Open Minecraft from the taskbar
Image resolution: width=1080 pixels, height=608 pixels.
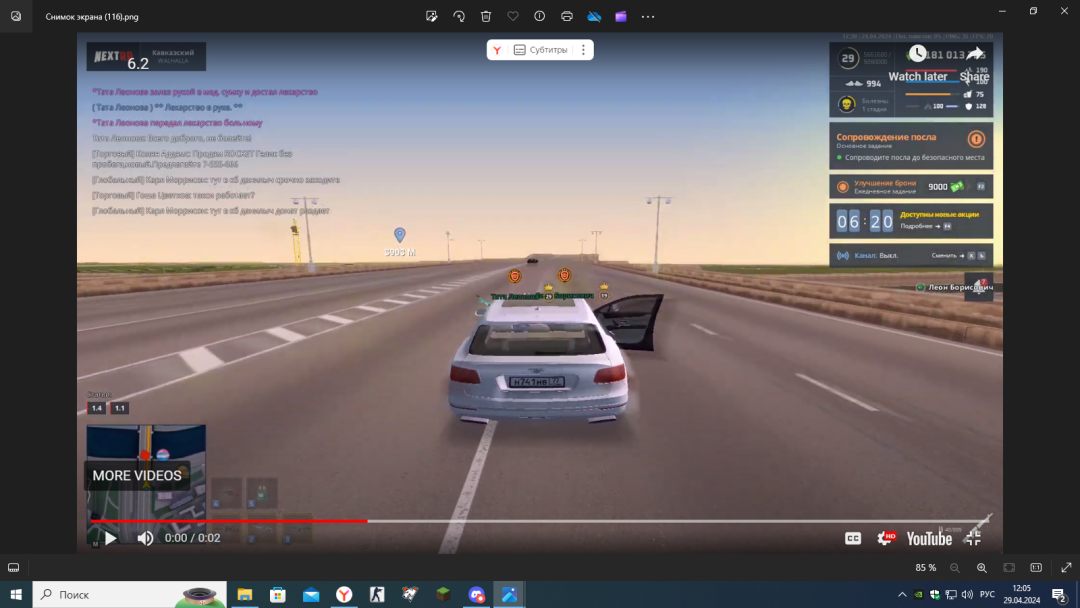[x=443, y=594]
